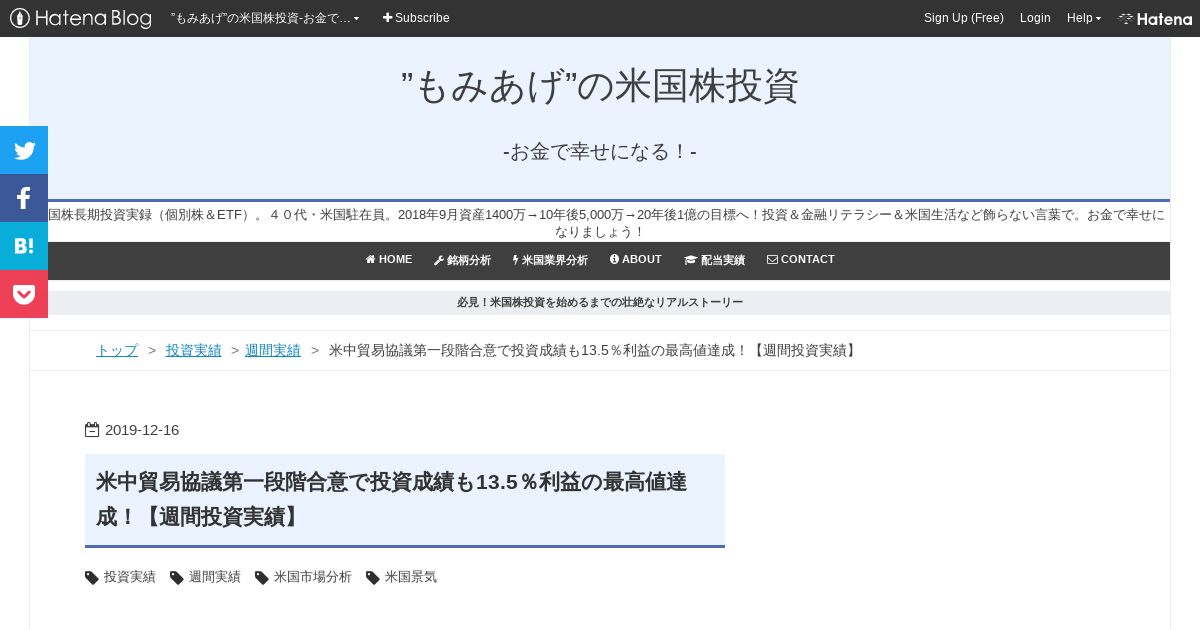
Task: Open the Login link
Action: (1035, 18)
